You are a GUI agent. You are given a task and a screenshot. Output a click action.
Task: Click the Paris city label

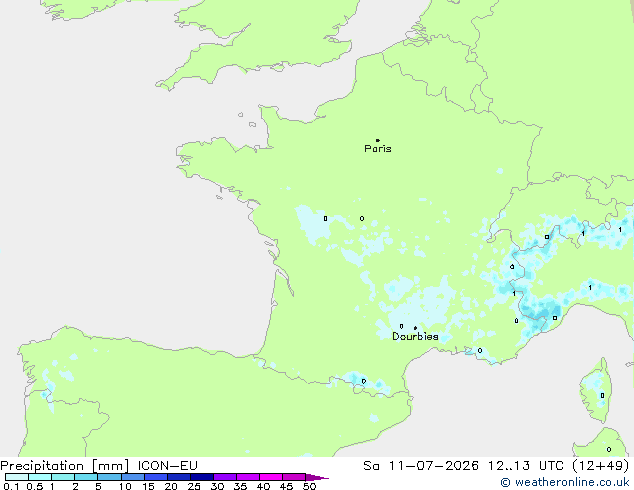click(x=378, y=149)
